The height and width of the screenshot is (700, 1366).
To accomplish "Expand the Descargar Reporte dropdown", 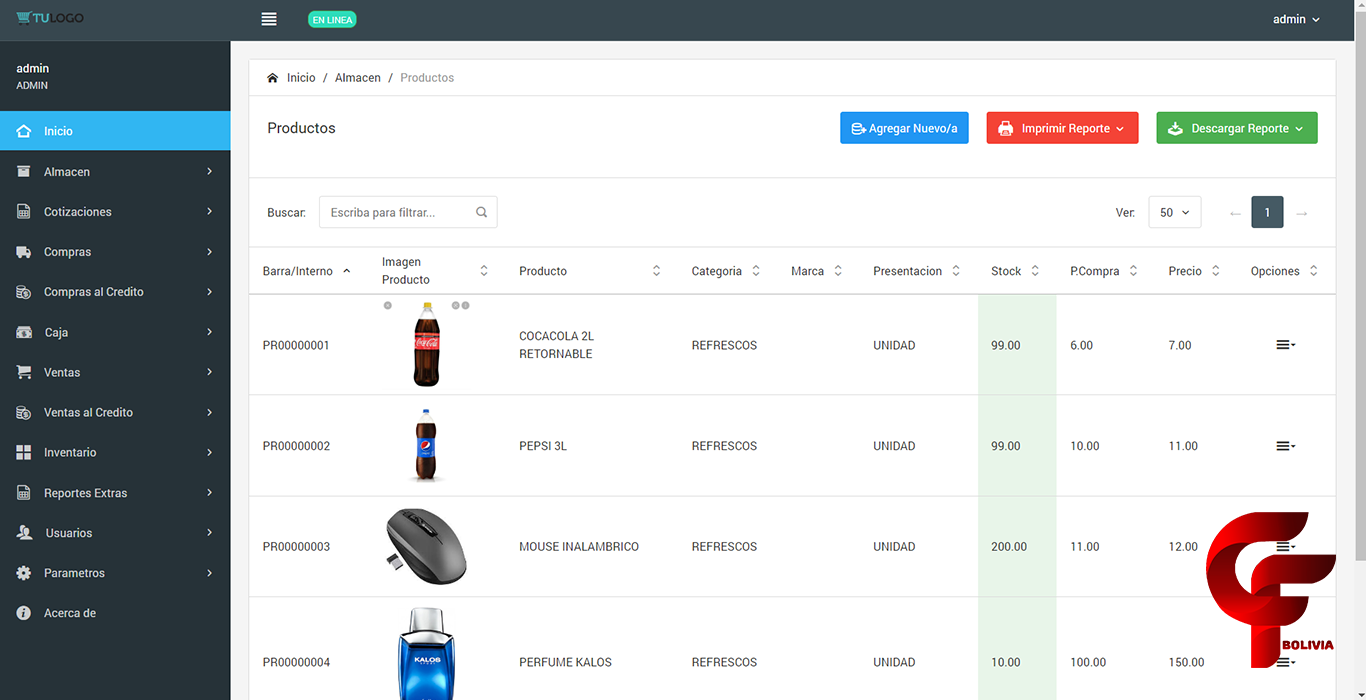I will tap(1236, 128).
